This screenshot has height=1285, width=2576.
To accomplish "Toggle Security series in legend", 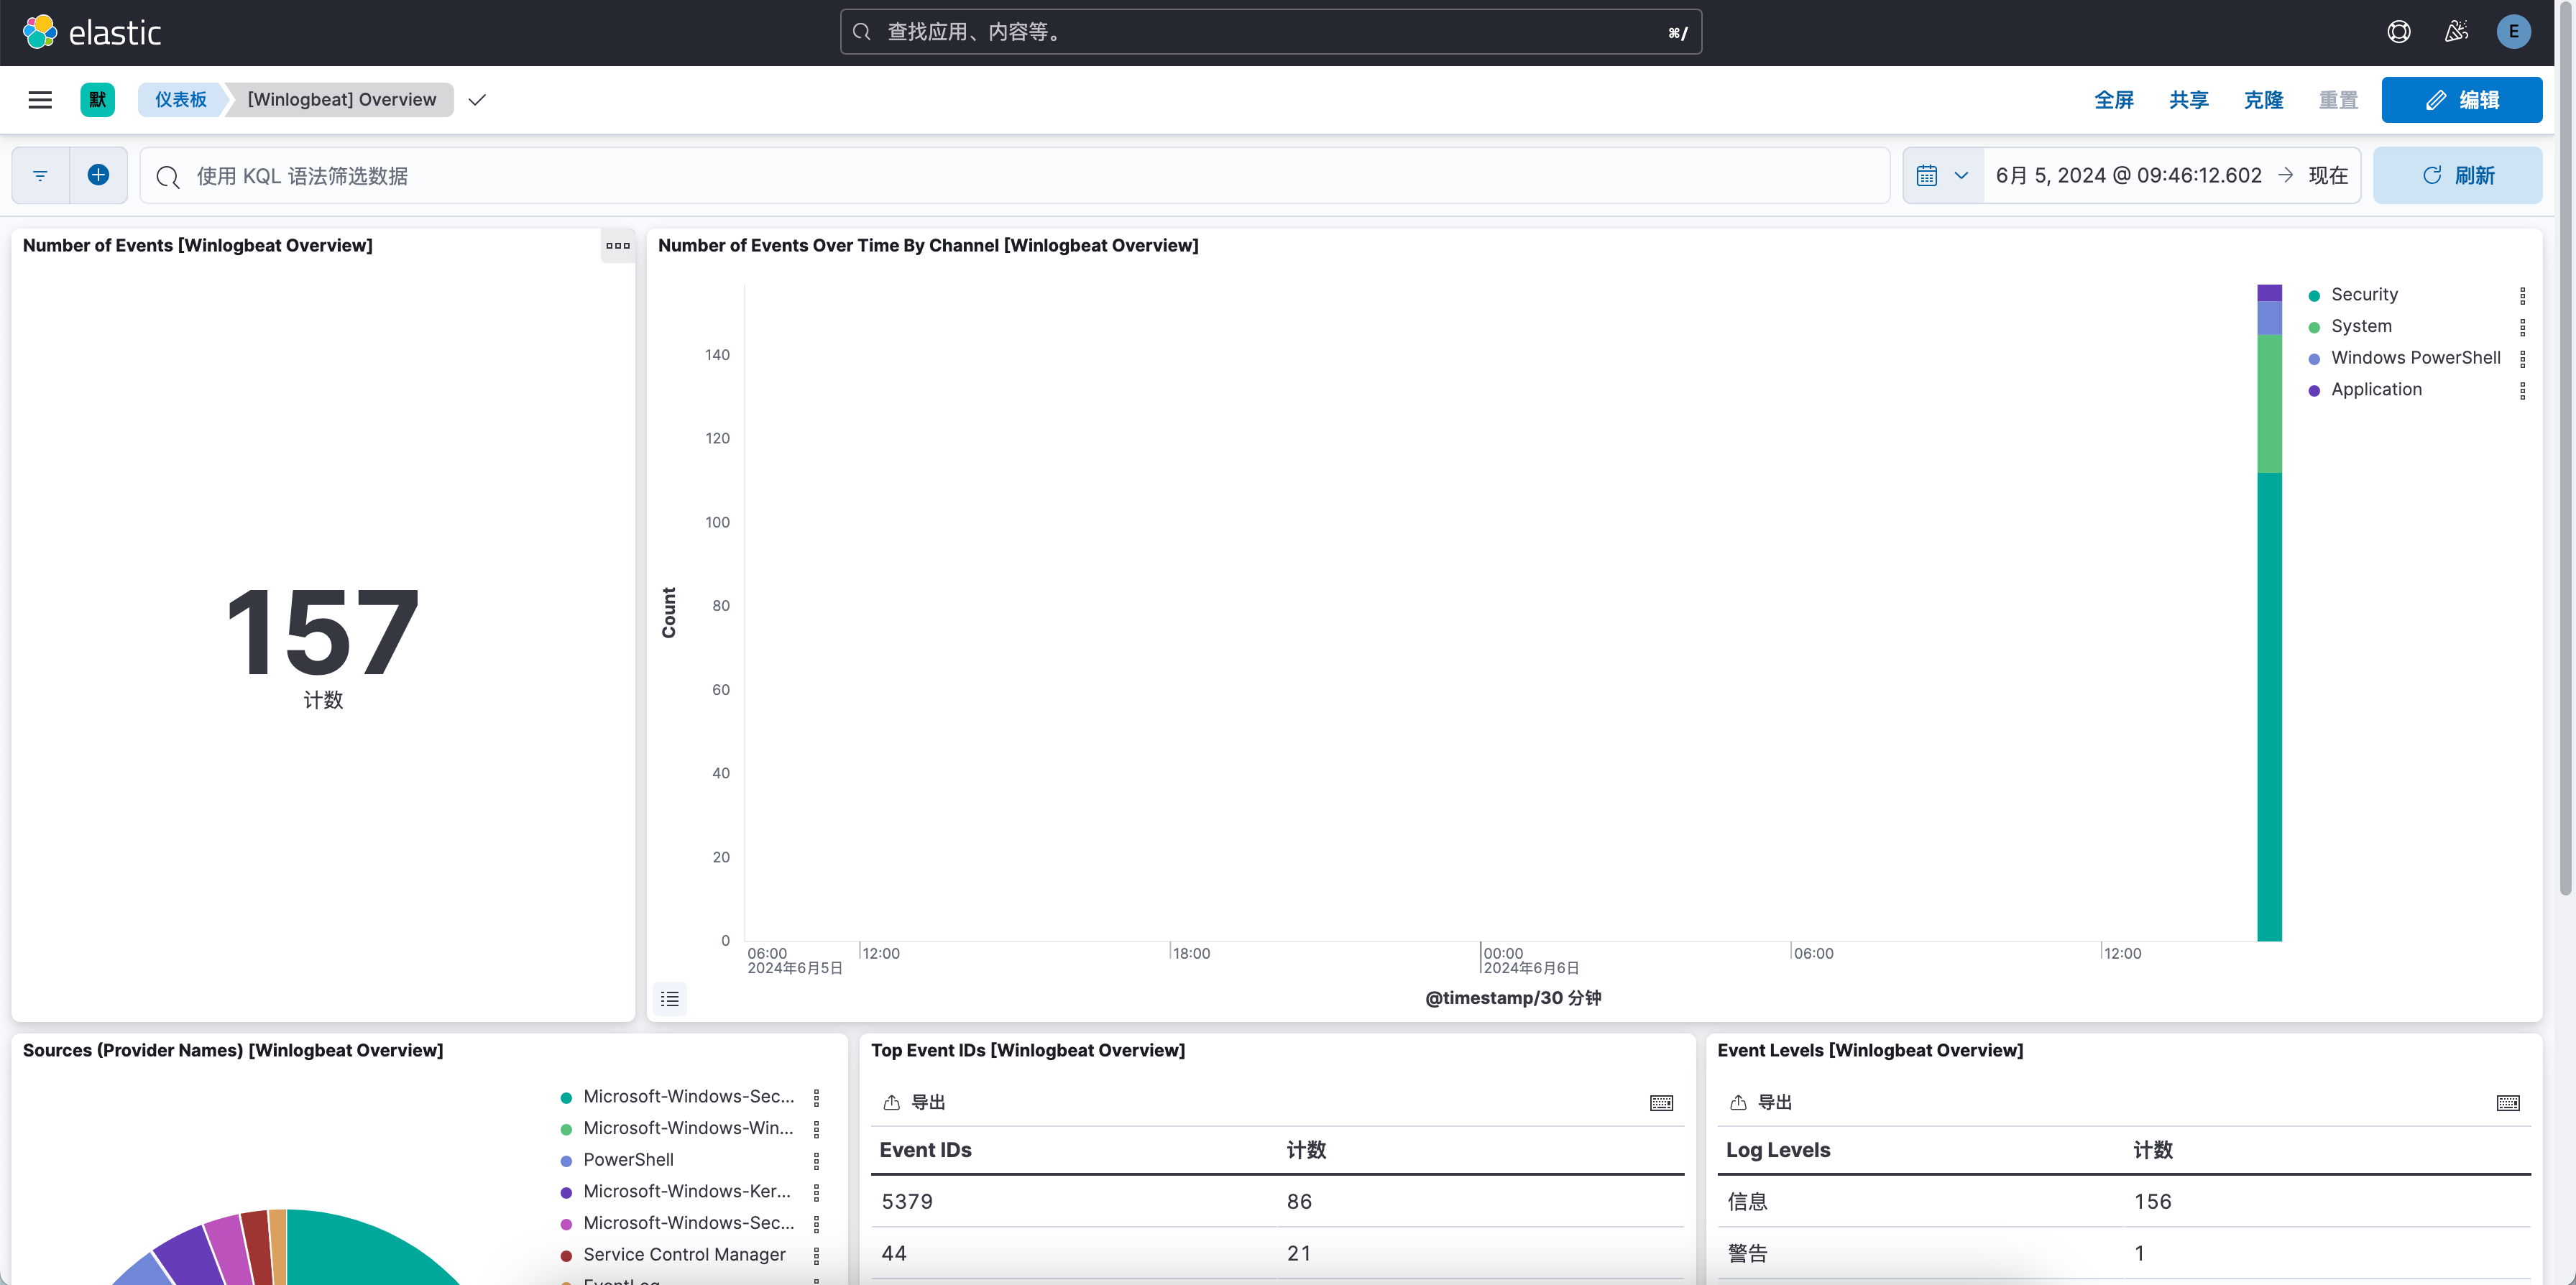I will point(2364,295).
